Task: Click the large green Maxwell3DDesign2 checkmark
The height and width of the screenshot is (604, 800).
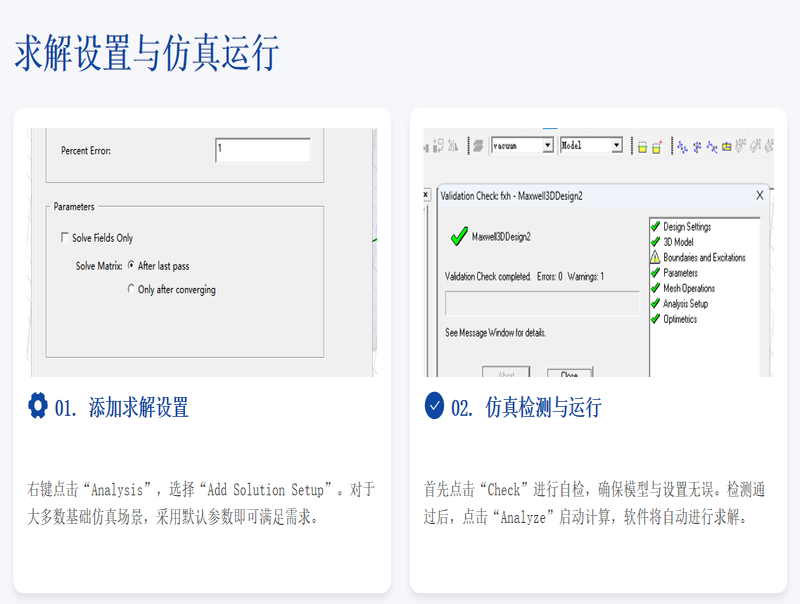Action: click(x=459, y=237)
